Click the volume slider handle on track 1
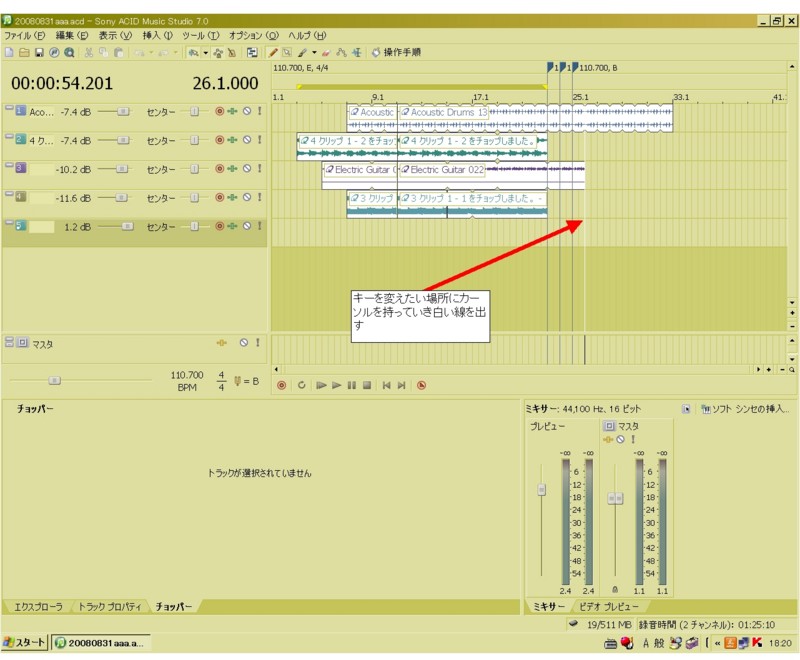Viewport: 800px width, 660px height. coord(123,111)
